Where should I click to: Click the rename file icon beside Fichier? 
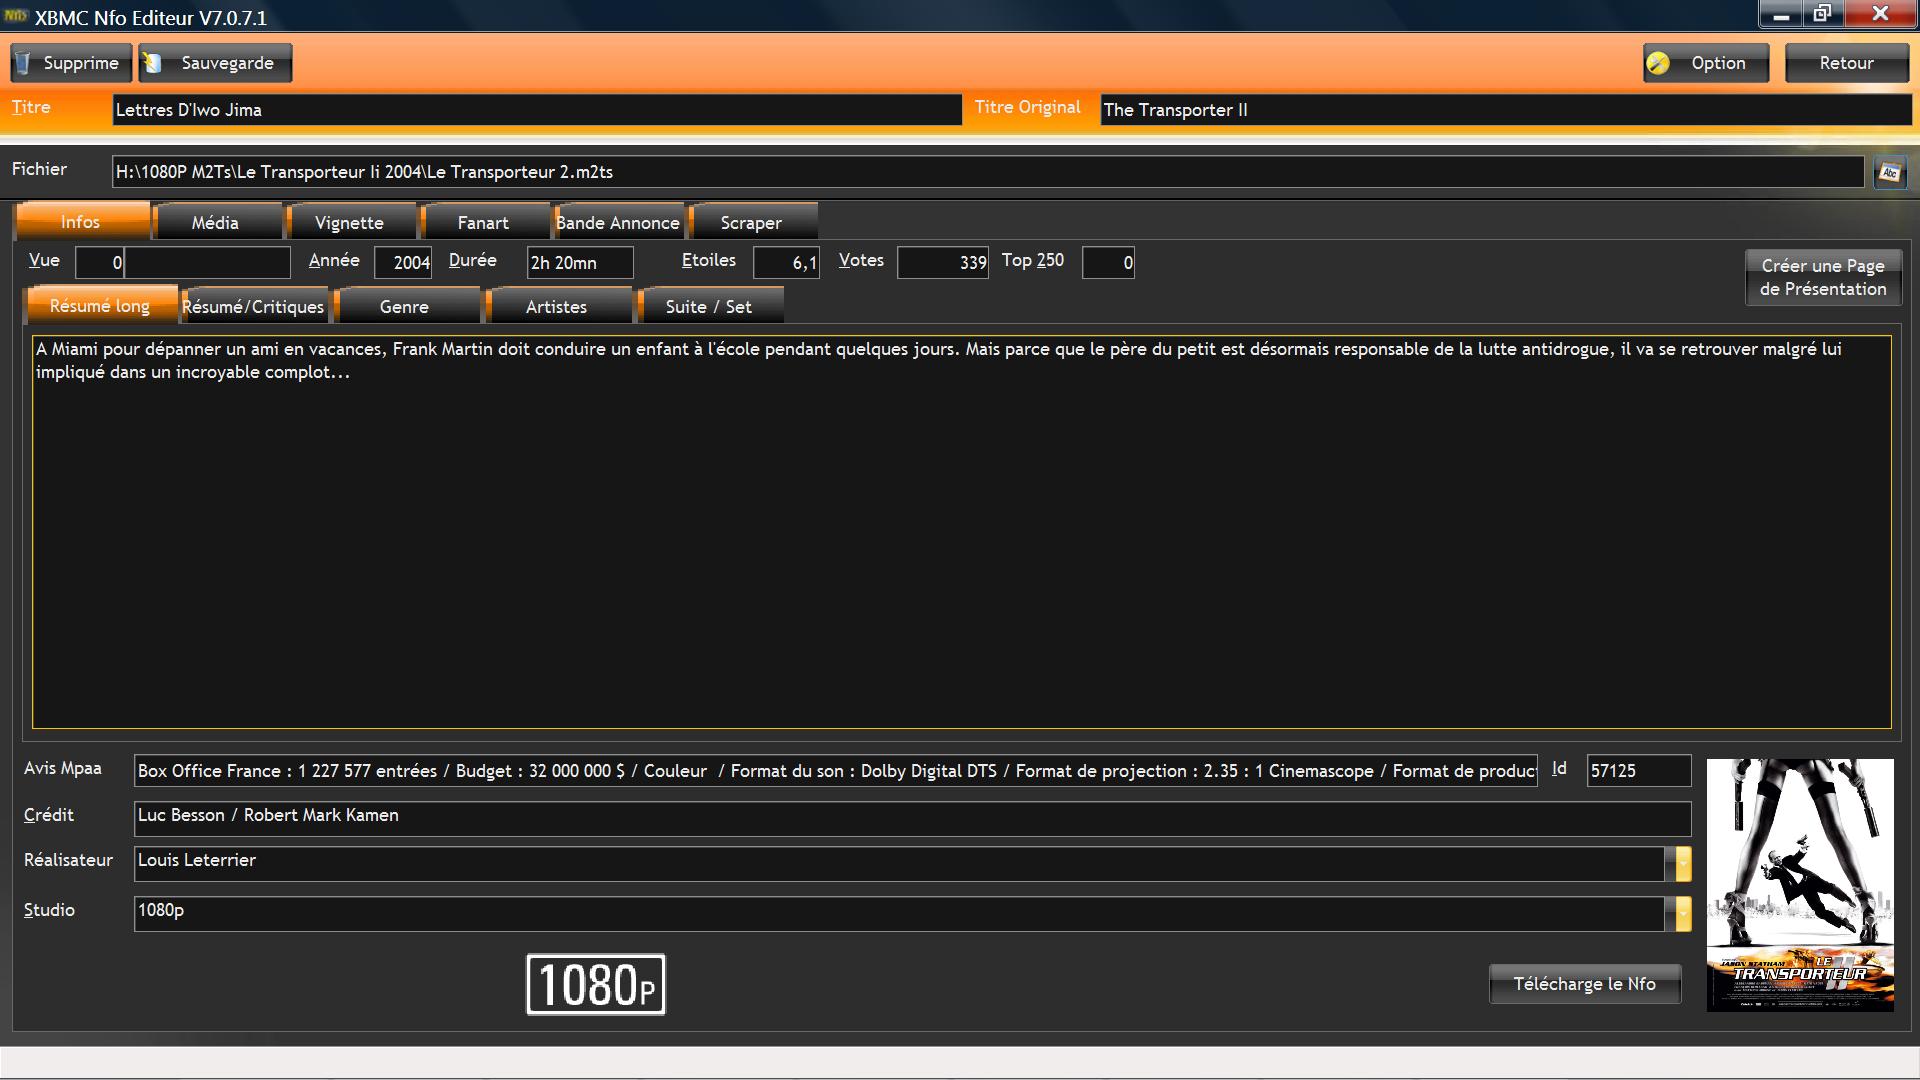click(x=1889, y=172)
